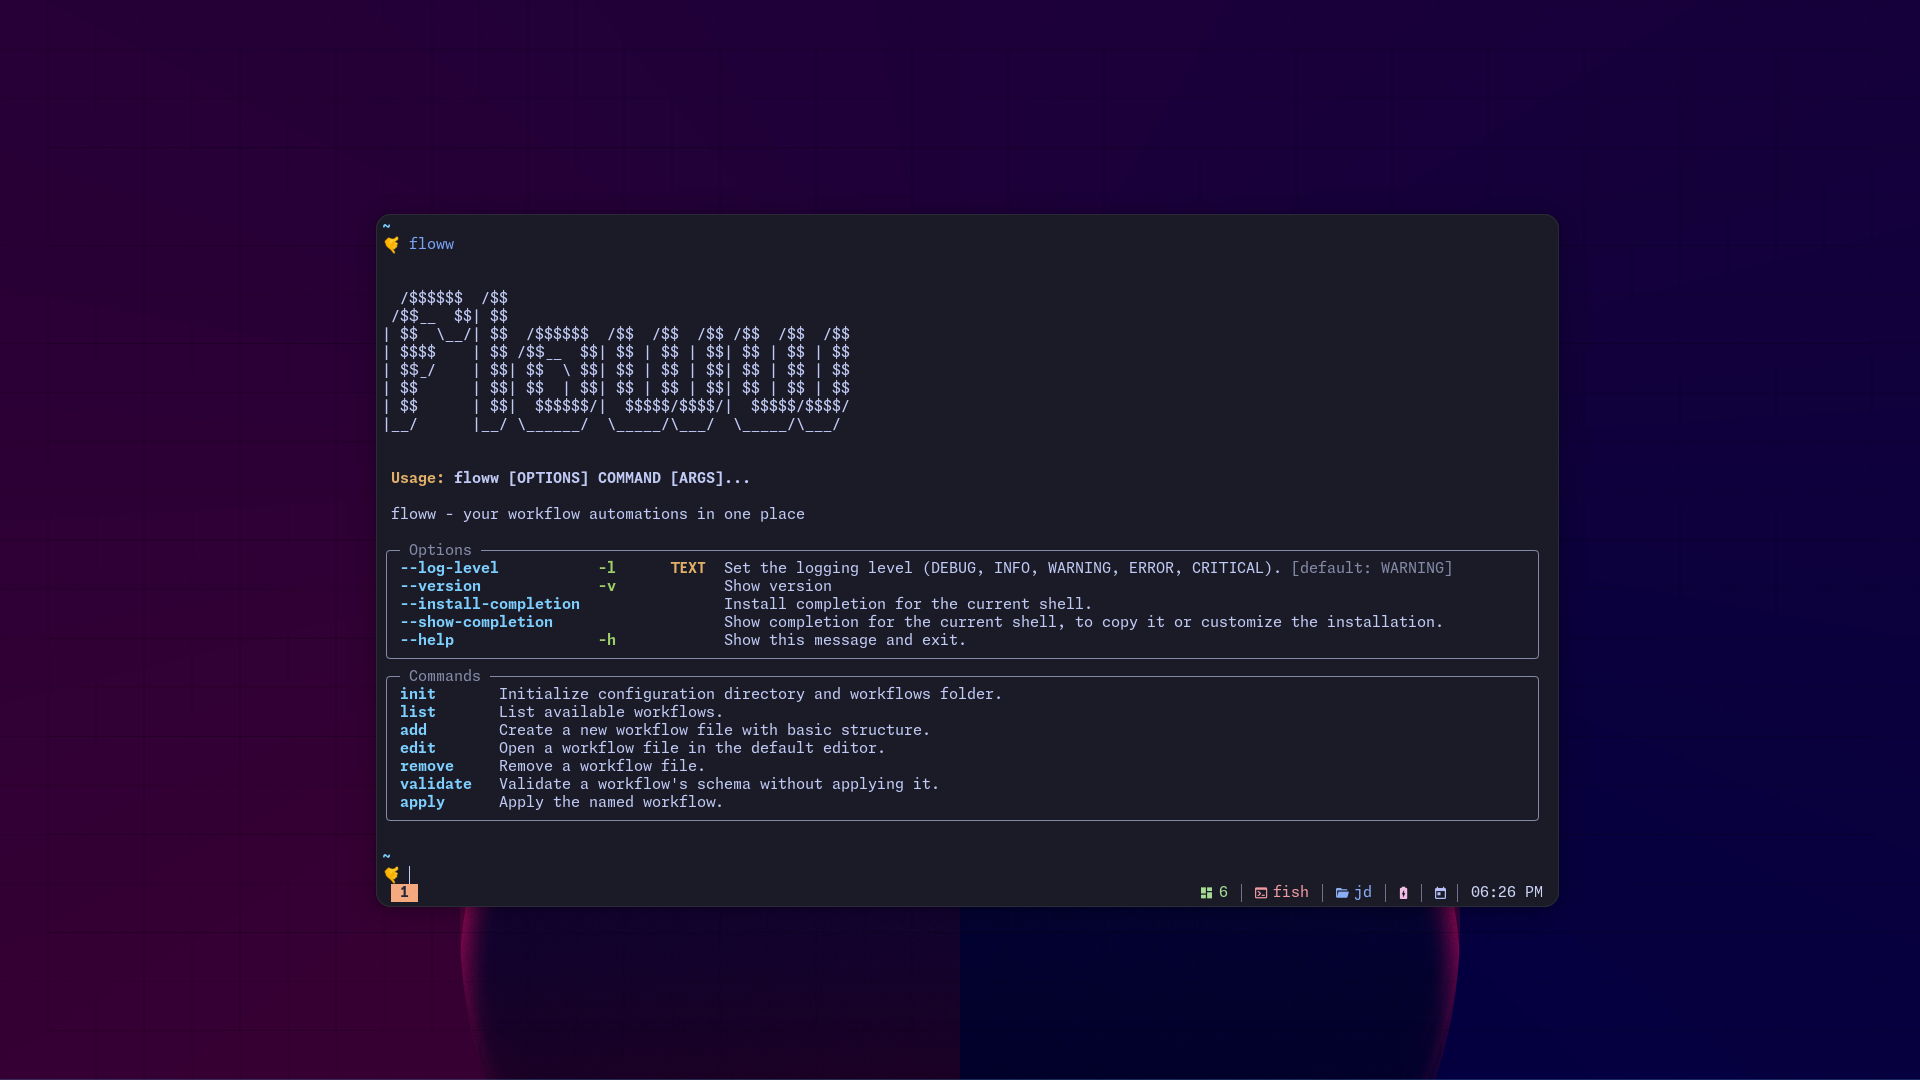Click Remove a workflow file description
This screenshot has width=1920, height=1080.
point(602,766)
